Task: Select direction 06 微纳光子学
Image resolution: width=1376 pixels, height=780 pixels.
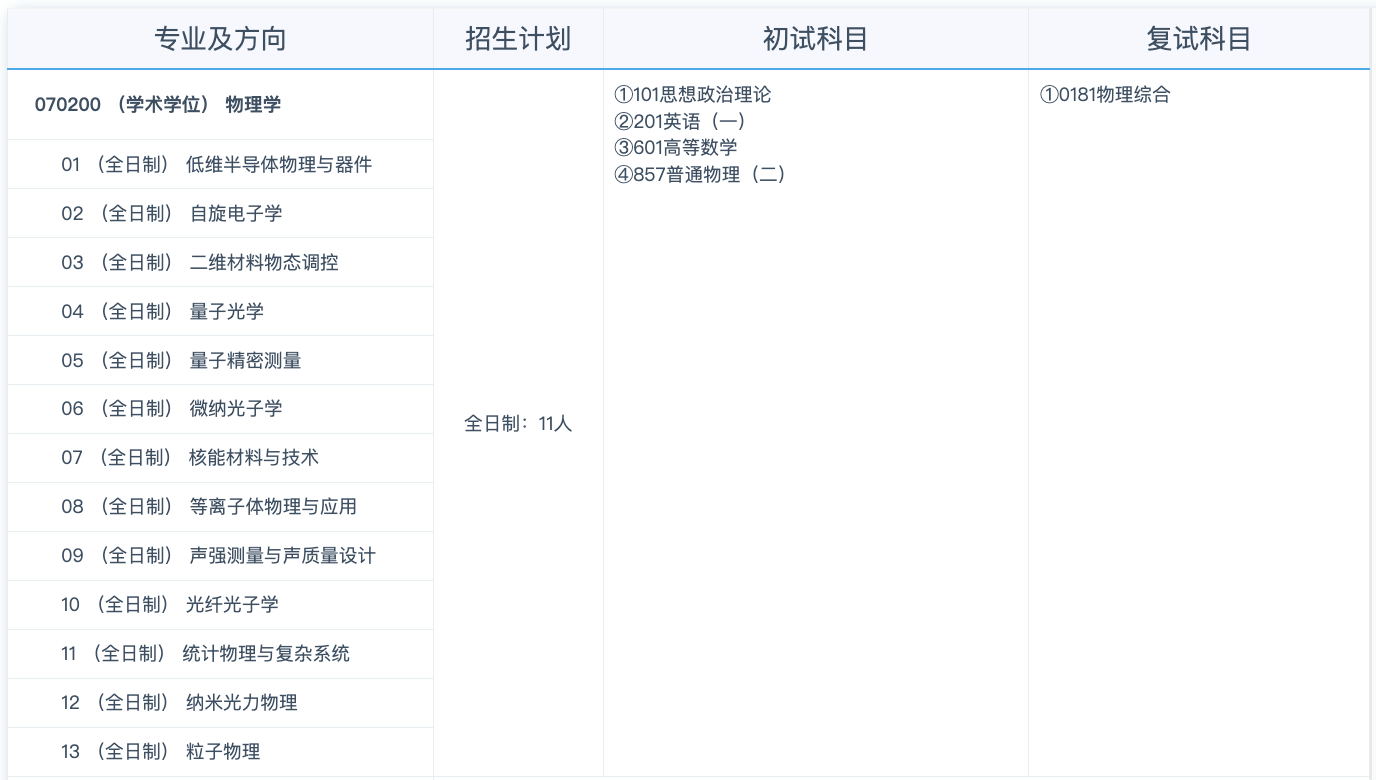Action: (x=220, y=410)
